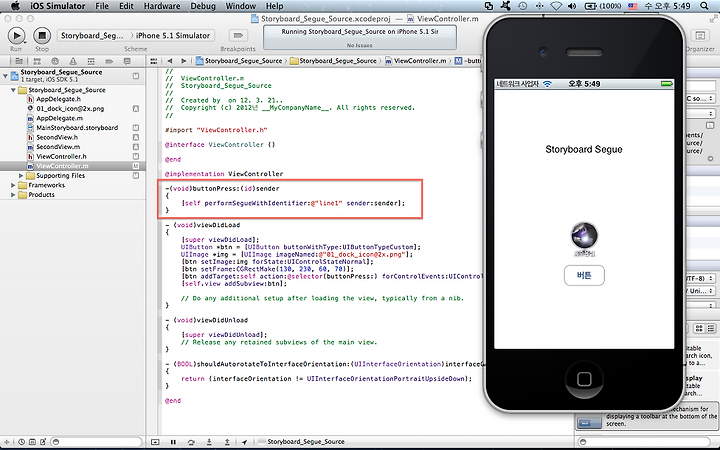Hide the debug area toggle

[155, 442]
